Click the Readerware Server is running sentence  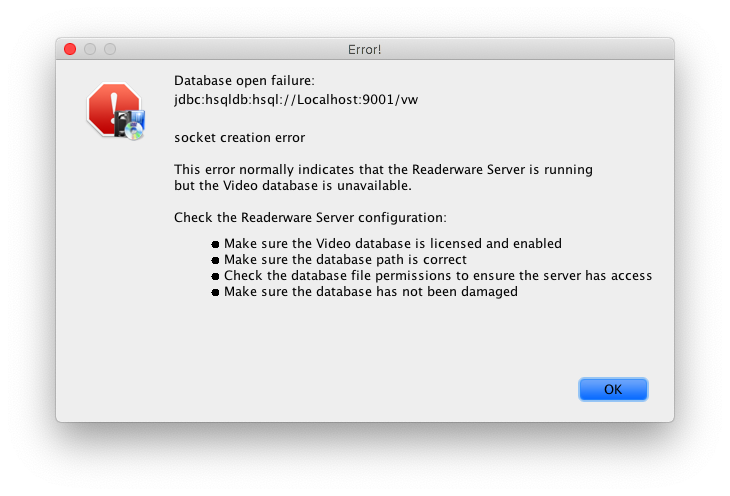point(383,169)
